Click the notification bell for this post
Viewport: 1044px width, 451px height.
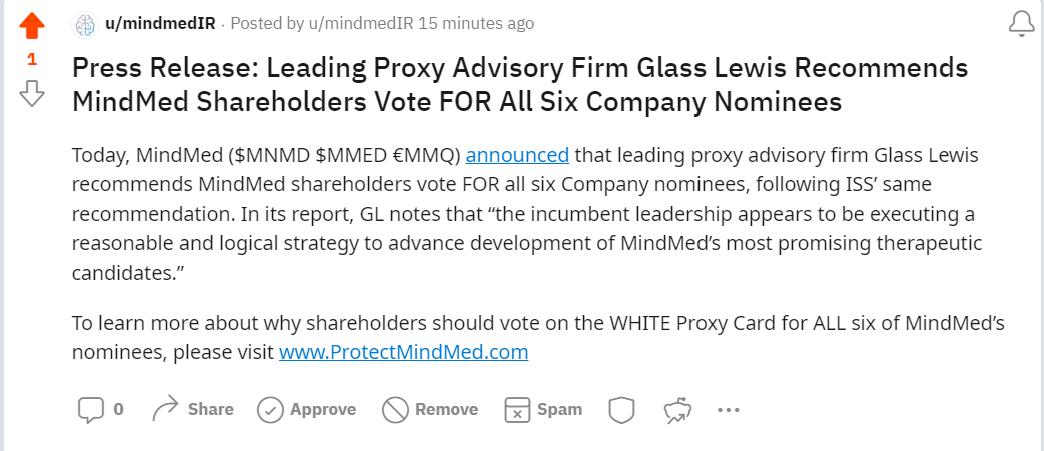pyautogui.click(x=1021, y=24)
